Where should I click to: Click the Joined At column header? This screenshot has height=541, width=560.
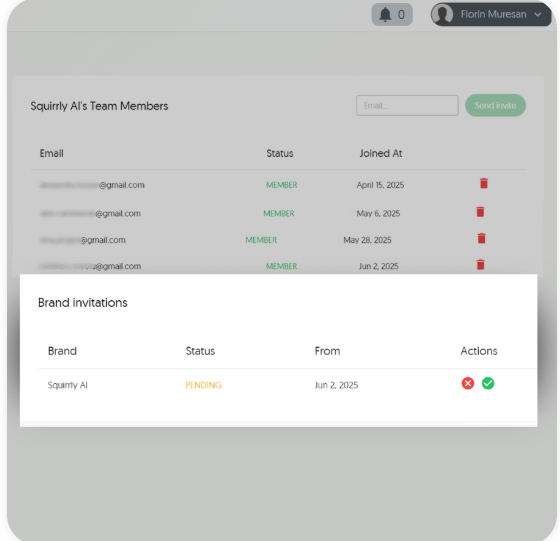click(x=381, y=153)
